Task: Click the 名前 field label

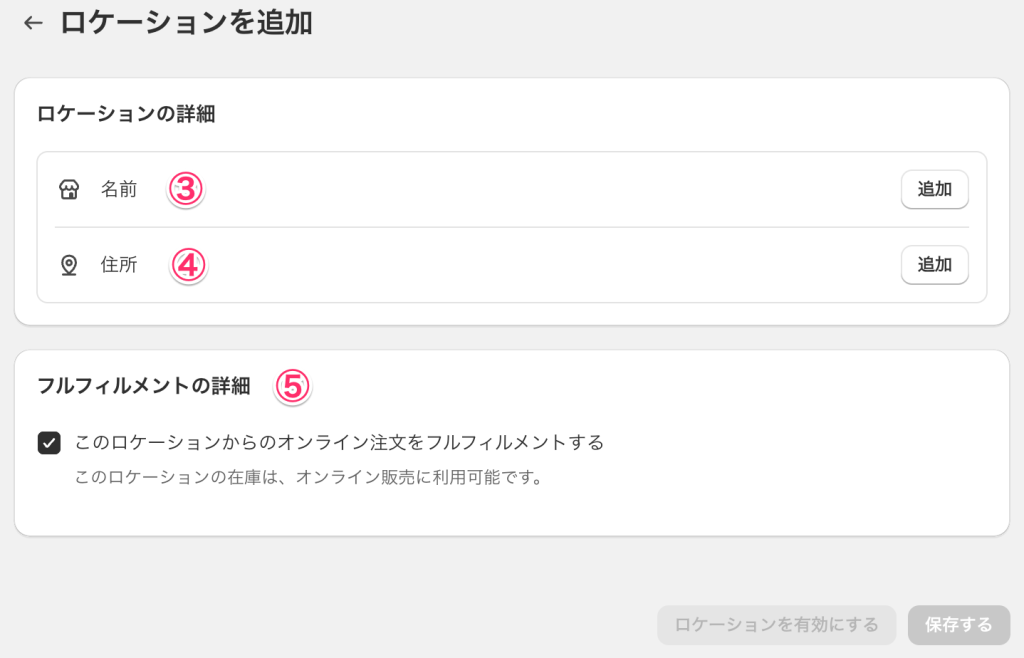Action: pos(118,189)
